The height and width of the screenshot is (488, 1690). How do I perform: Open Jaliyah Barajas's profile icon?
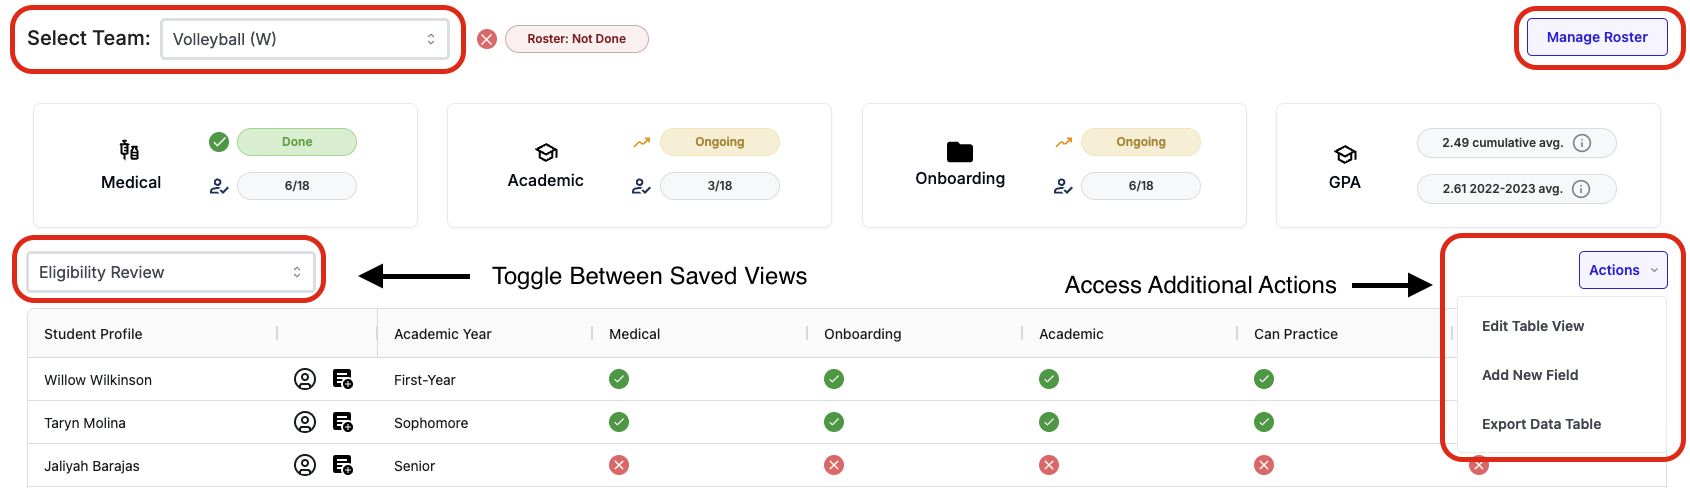(305, 465)
